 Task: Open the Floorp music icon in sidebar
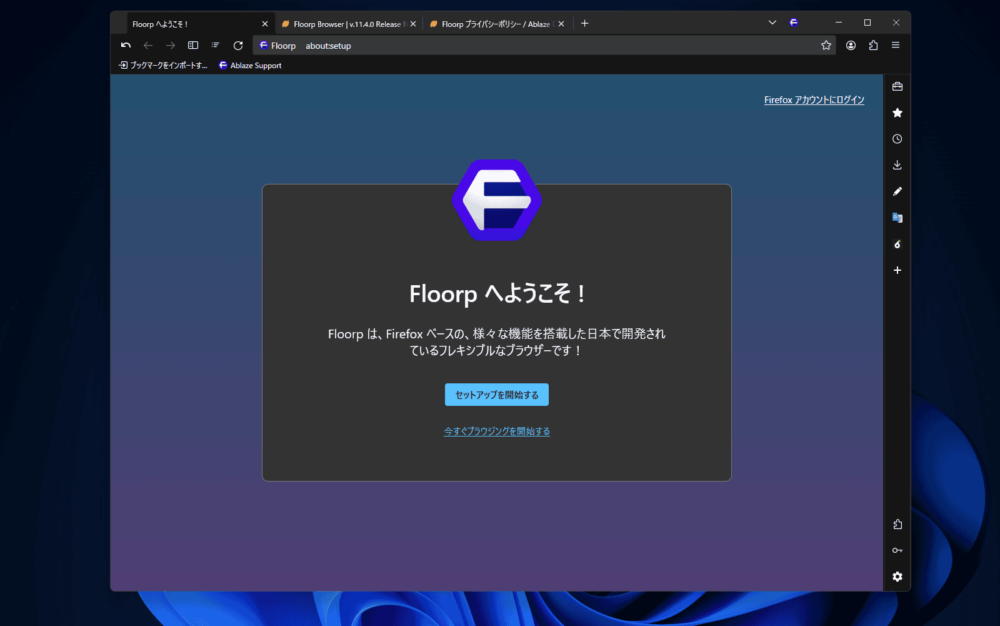897,244
